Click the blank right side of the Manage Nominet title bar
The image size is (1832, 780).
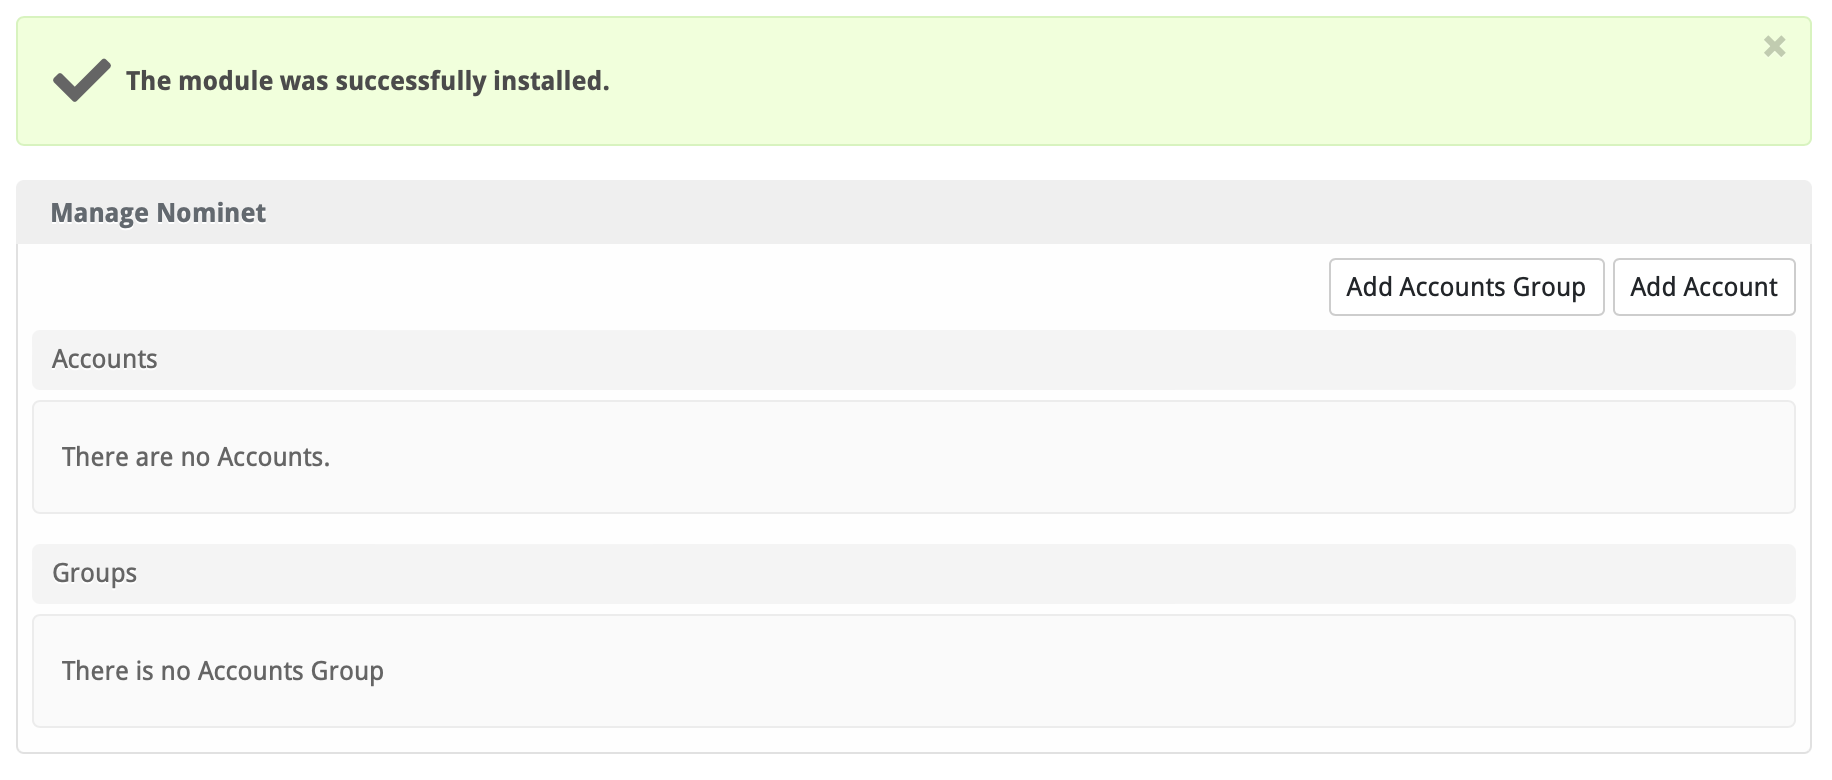click(1300, 213)
